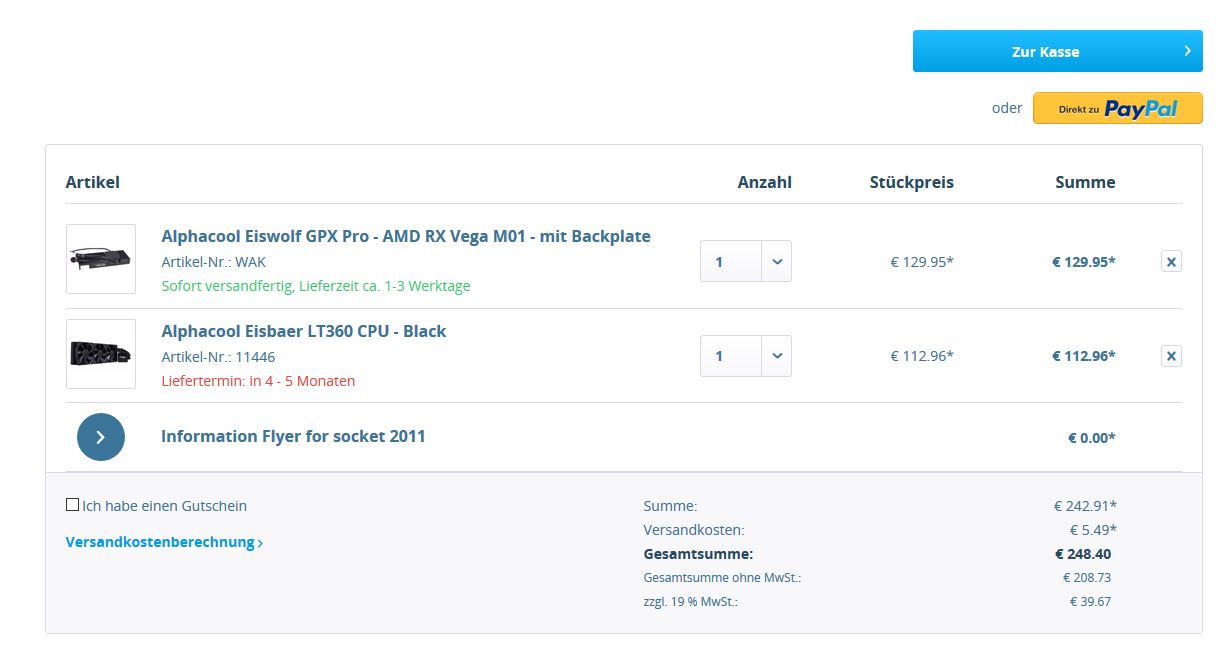Image resolution: width=1222 pixels, height=650 pixels.
Task: Click the Gesamtsumme total amount
Action: pyautogui.click(x=1083, y=554)
